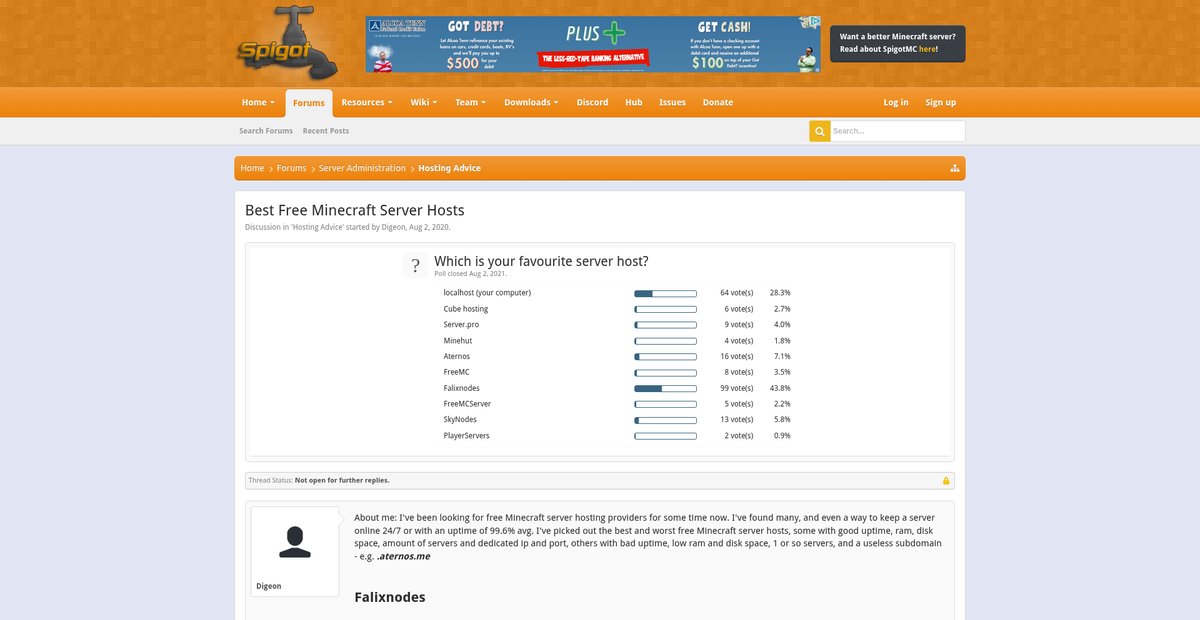1200x620 pixels.
Task: Click the 'Falixnodes' post heading
Action: click(390, 597)
